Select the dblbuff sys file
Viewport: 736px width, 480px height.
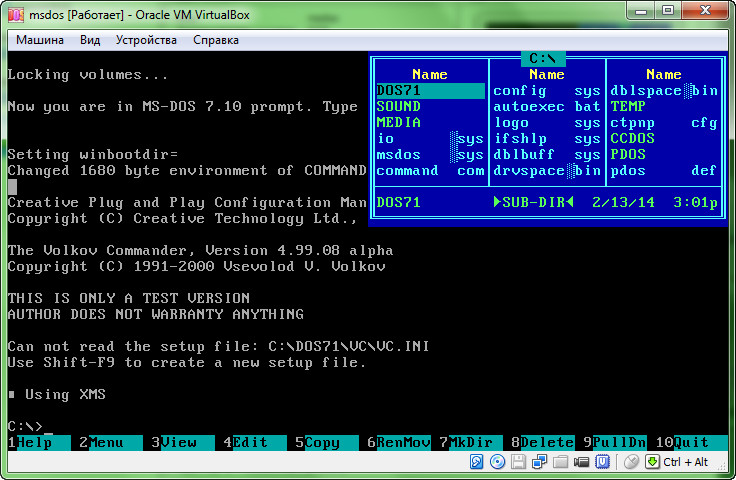[547, 154]
